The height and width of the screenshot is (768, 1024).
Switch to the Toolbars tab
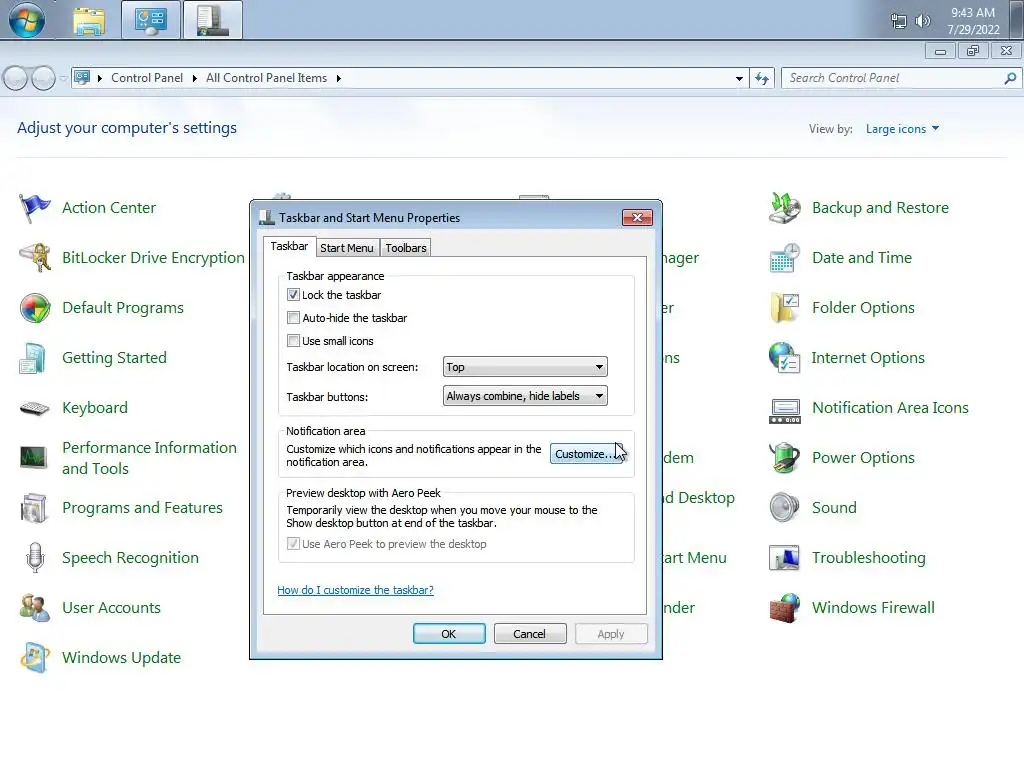[406, 248]
